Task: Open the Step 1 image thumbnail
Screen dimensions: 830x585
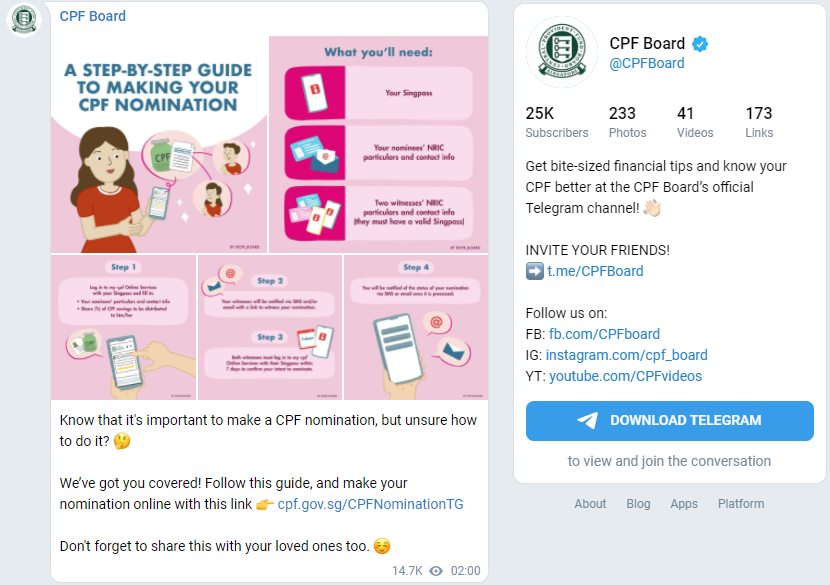Action: click(x=123, y=327)
